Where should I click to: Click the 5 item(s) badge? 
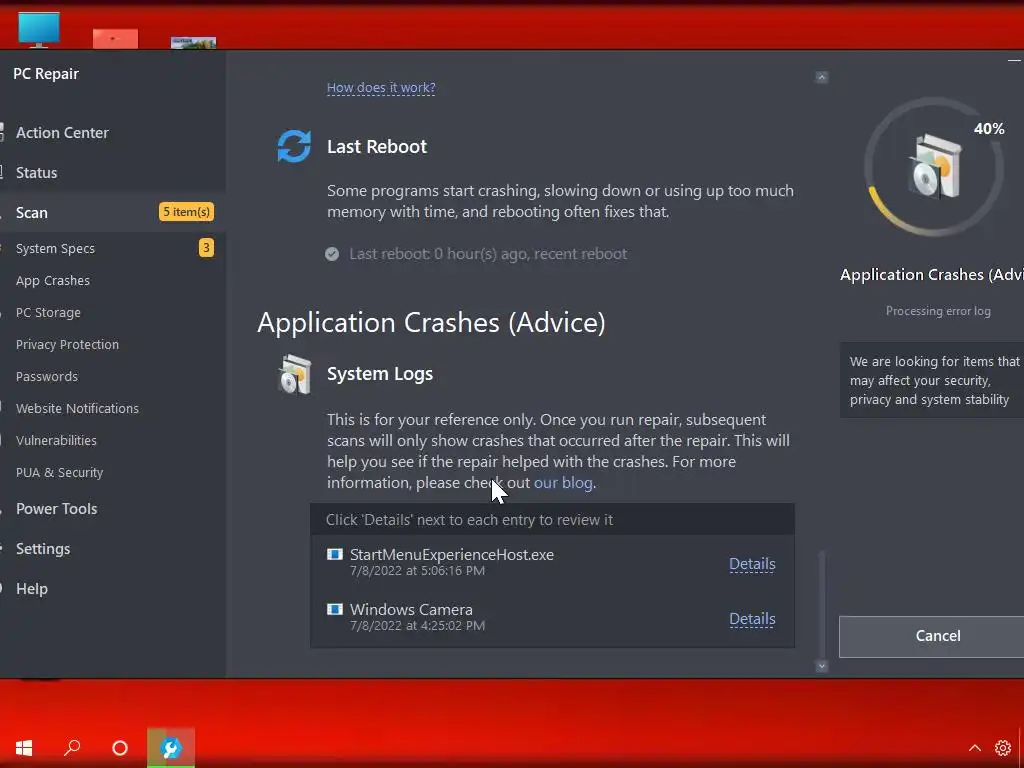point(186,212)
